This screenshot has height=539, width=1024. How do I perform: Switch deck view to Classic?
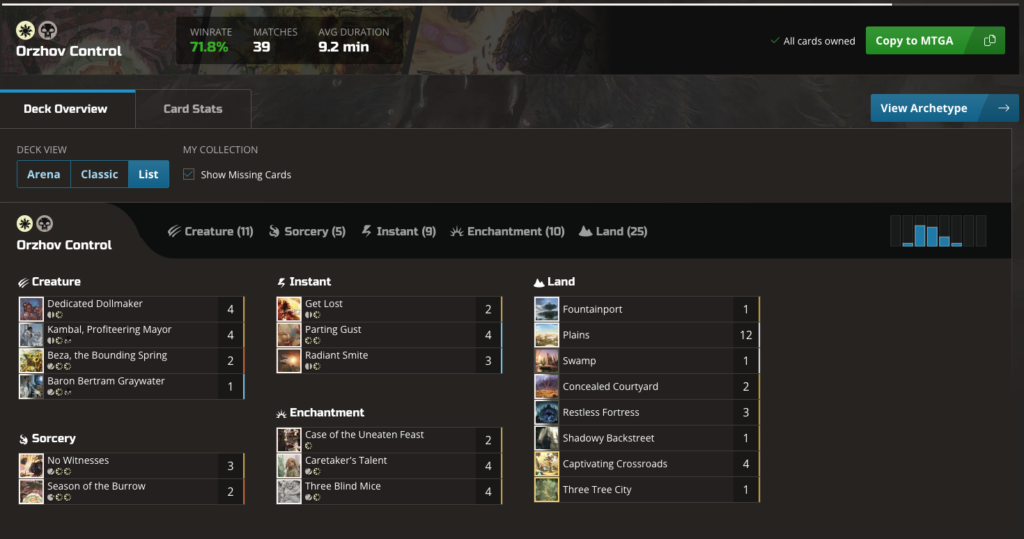click(99, 174)
